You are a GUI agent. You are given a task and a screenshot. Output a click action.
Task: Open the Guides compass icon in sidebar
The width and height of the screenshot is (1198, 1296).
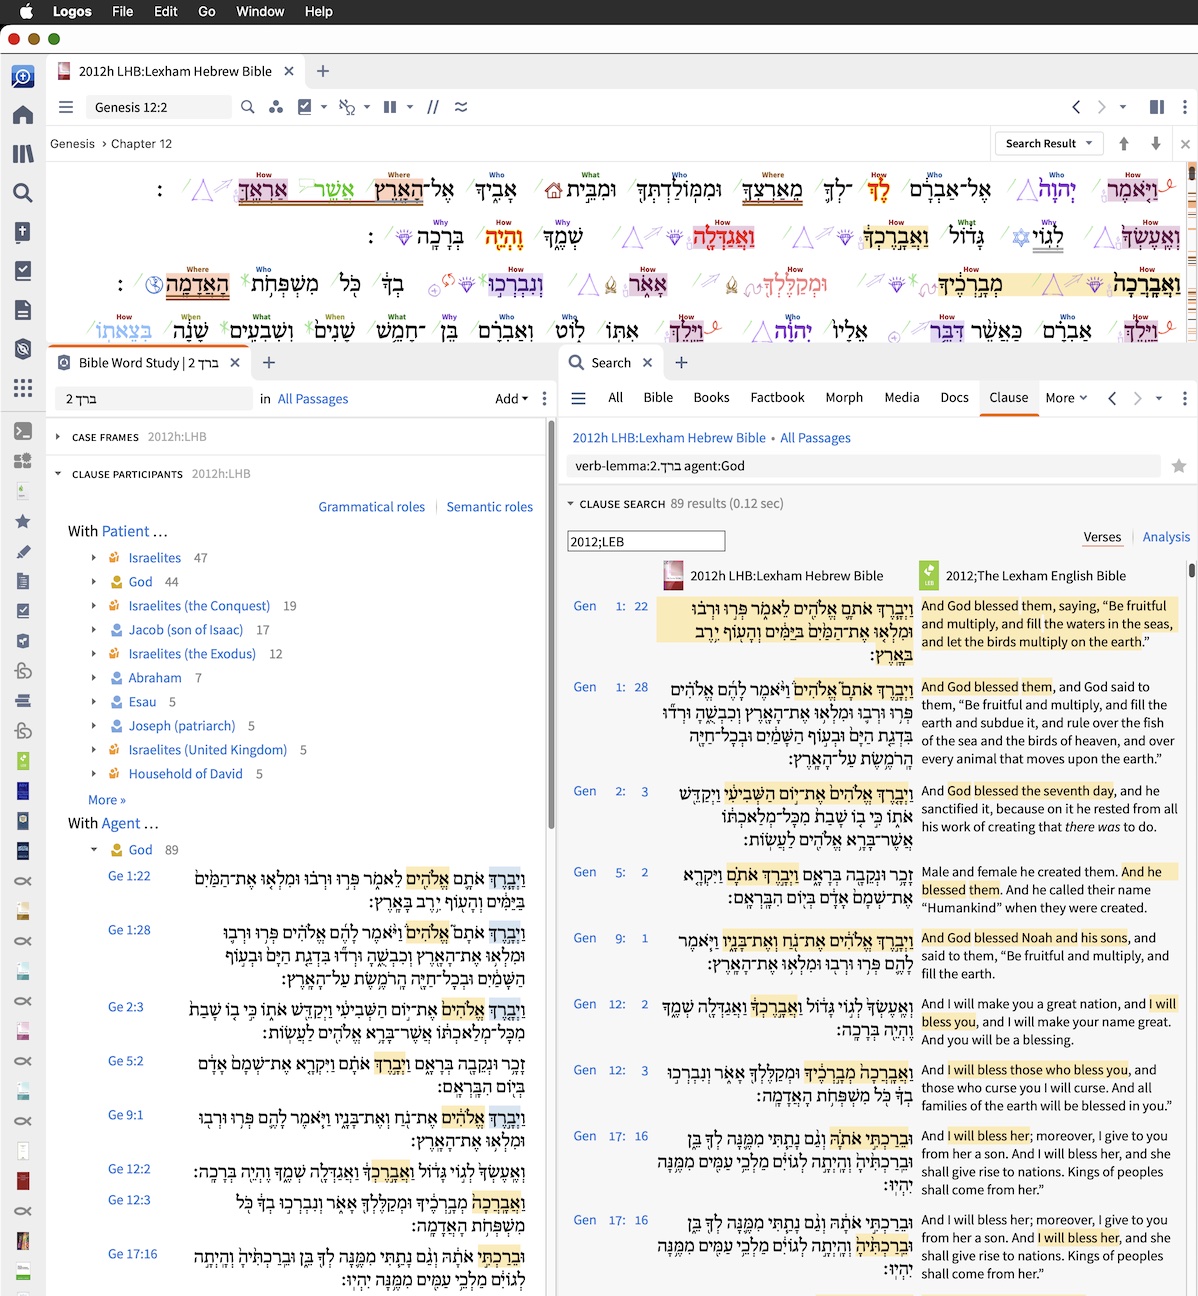22,349
